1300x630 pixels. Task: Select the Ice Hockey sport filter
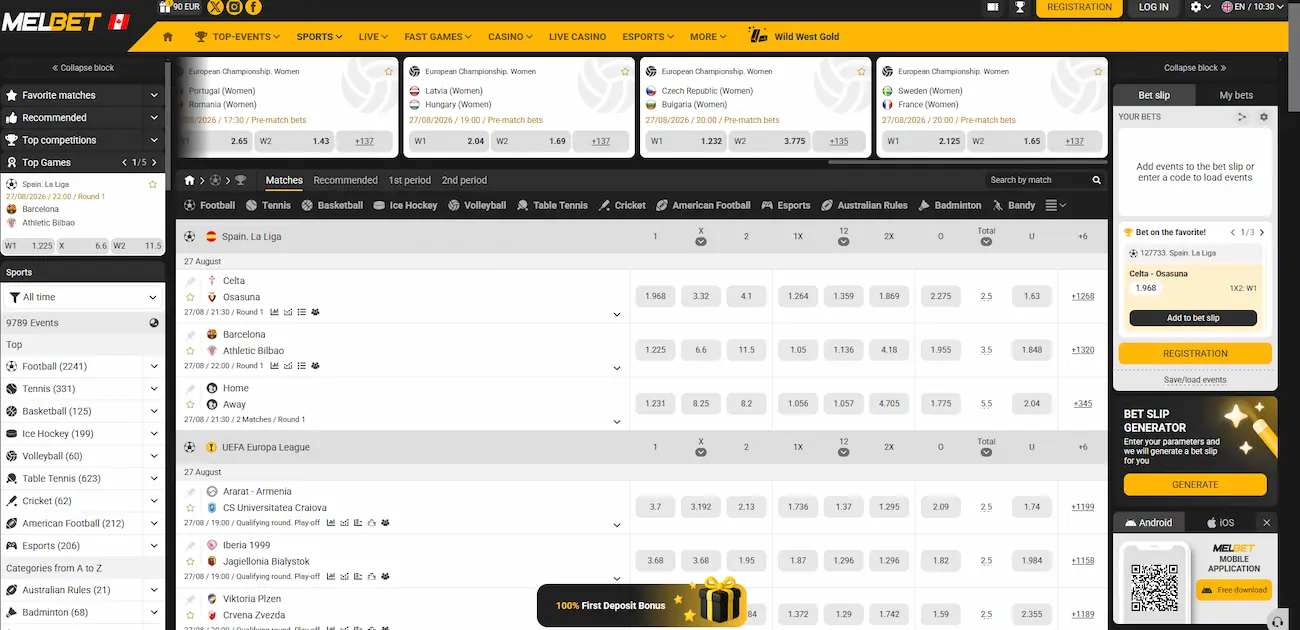click(405, 205)
